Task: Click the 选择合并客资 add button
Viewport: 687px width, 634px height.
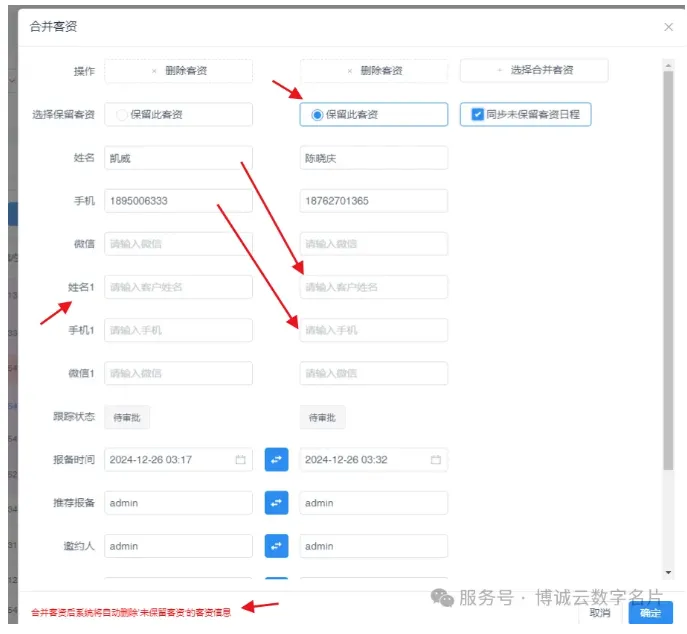Action: click(533, 71)
